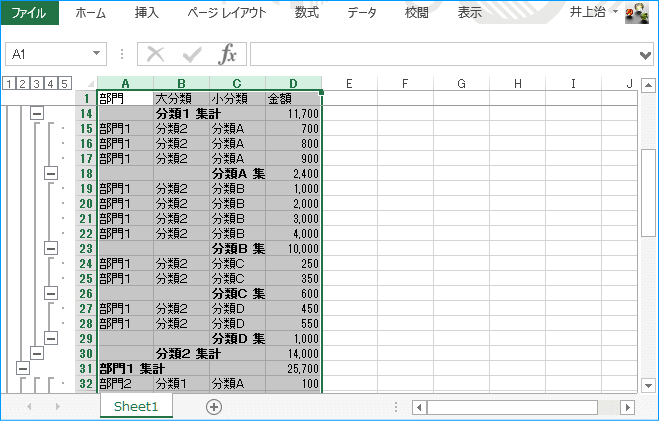Click the vertical scrollbar down arrow
Viewport: 659px width, 421px height.
648,385
